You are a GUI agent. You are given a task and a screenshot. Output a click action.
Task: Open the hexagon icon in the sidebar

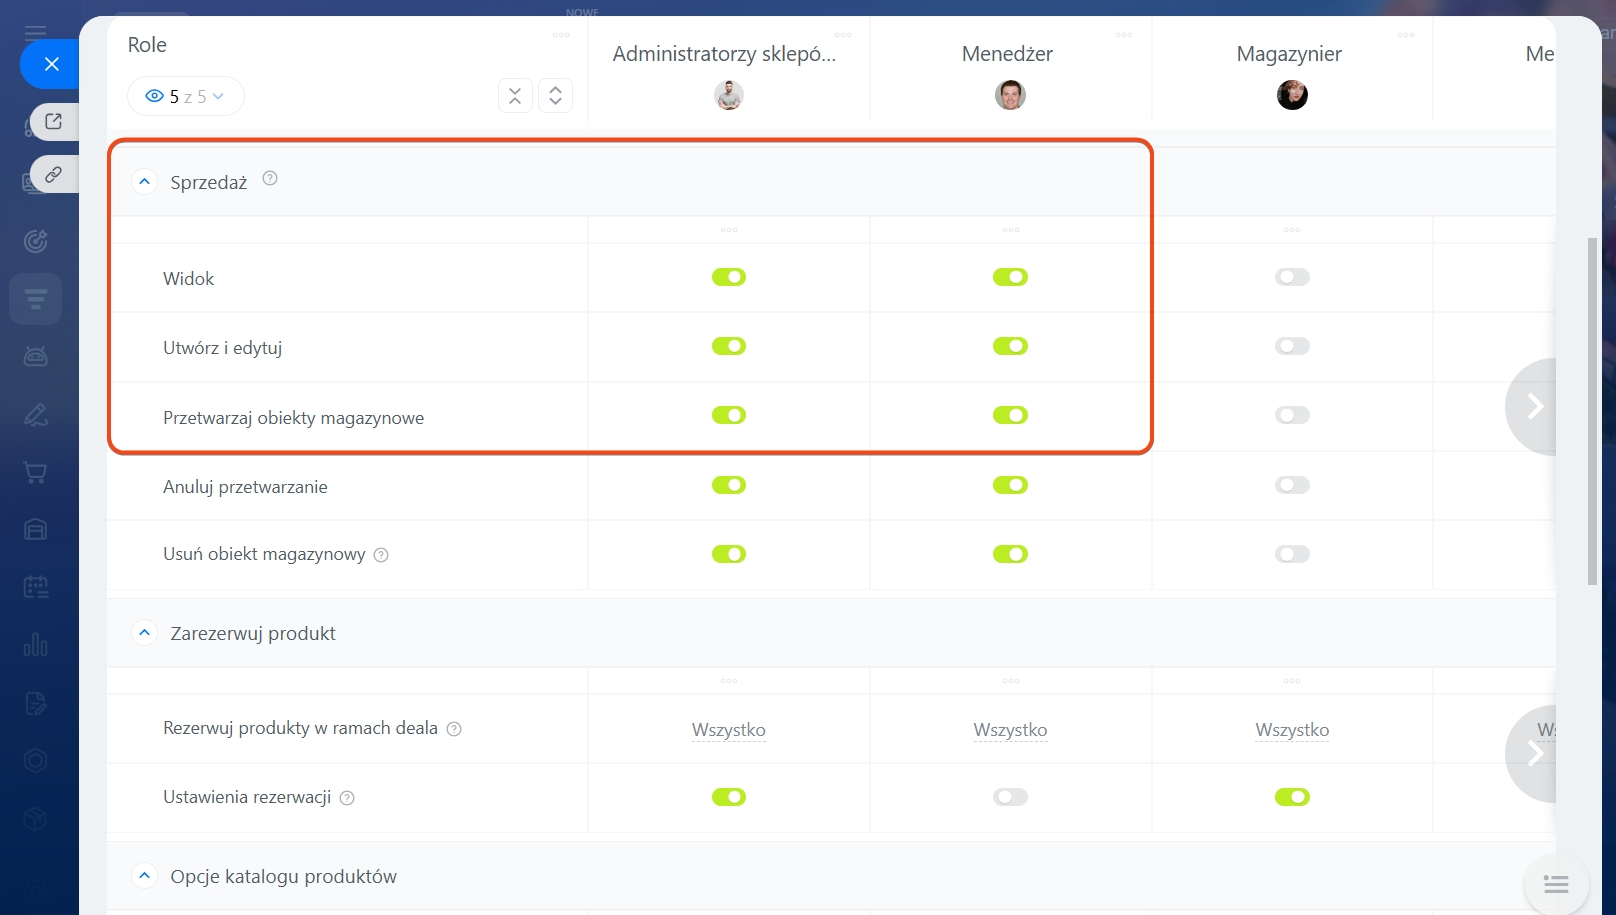(x=36, y=760)
